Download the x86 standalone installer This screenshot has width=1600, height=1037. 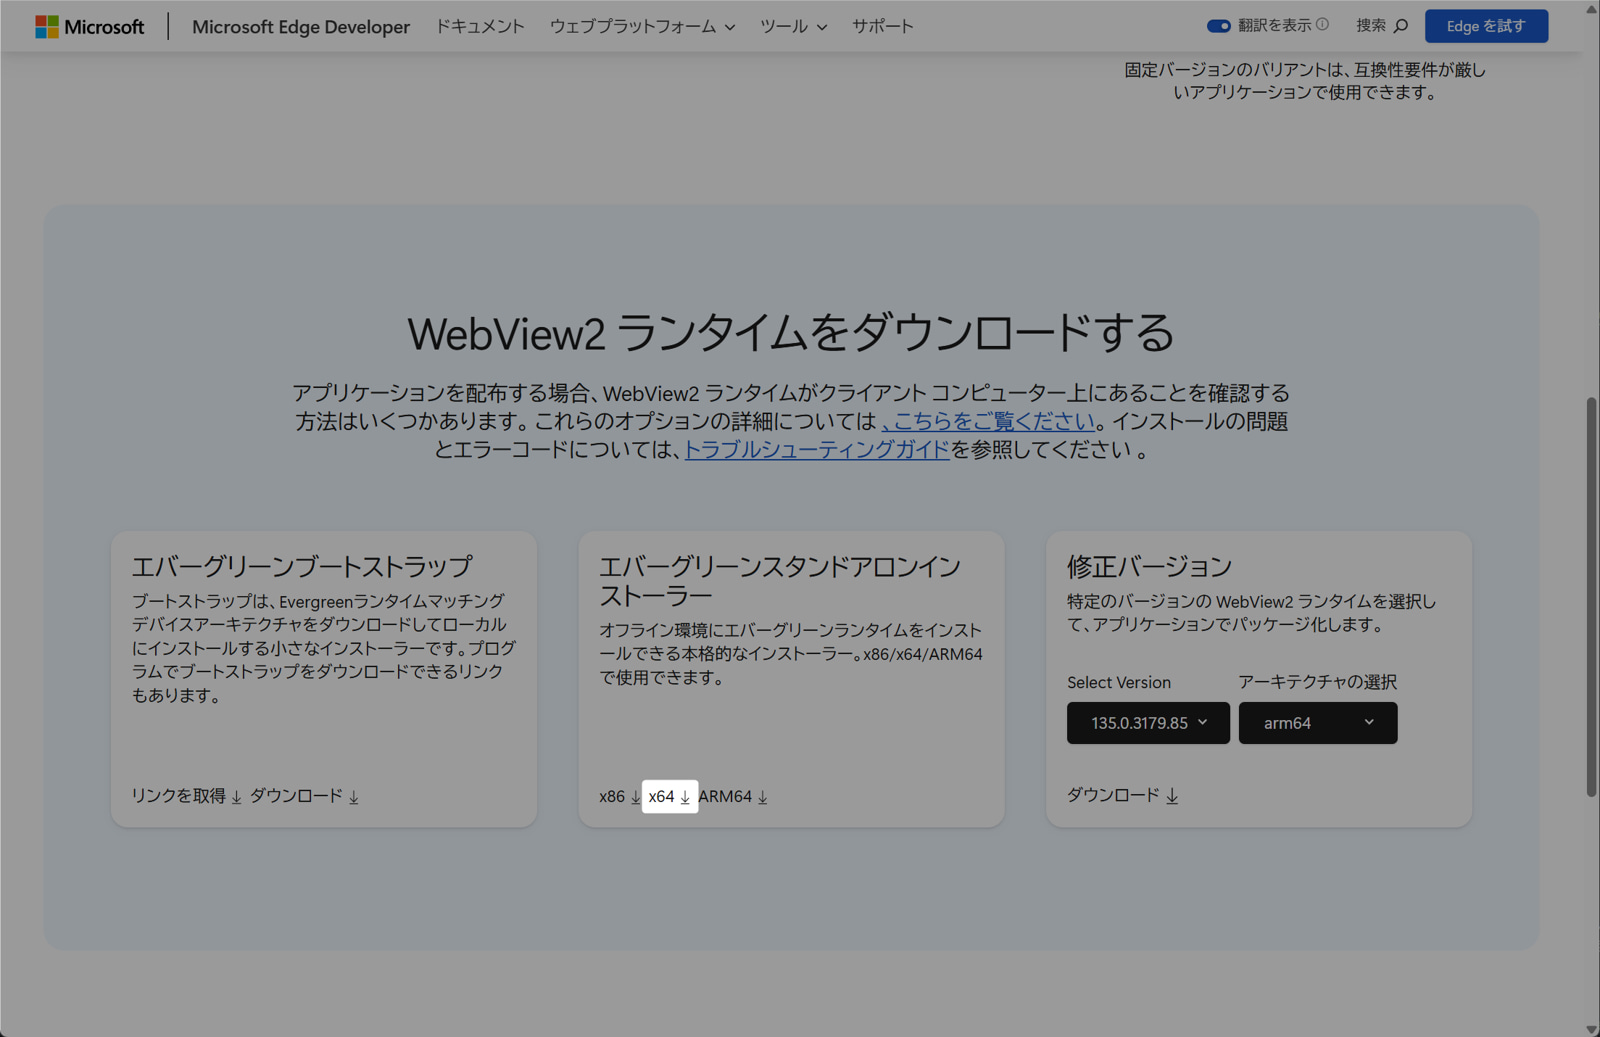(x=620, y=797)
